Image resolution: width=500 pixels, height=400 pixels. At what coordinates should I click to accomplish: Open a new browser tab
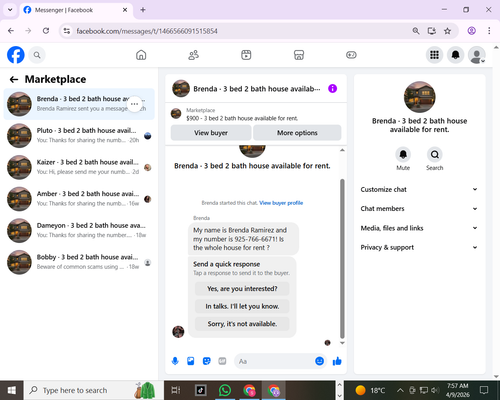(143, 10)
